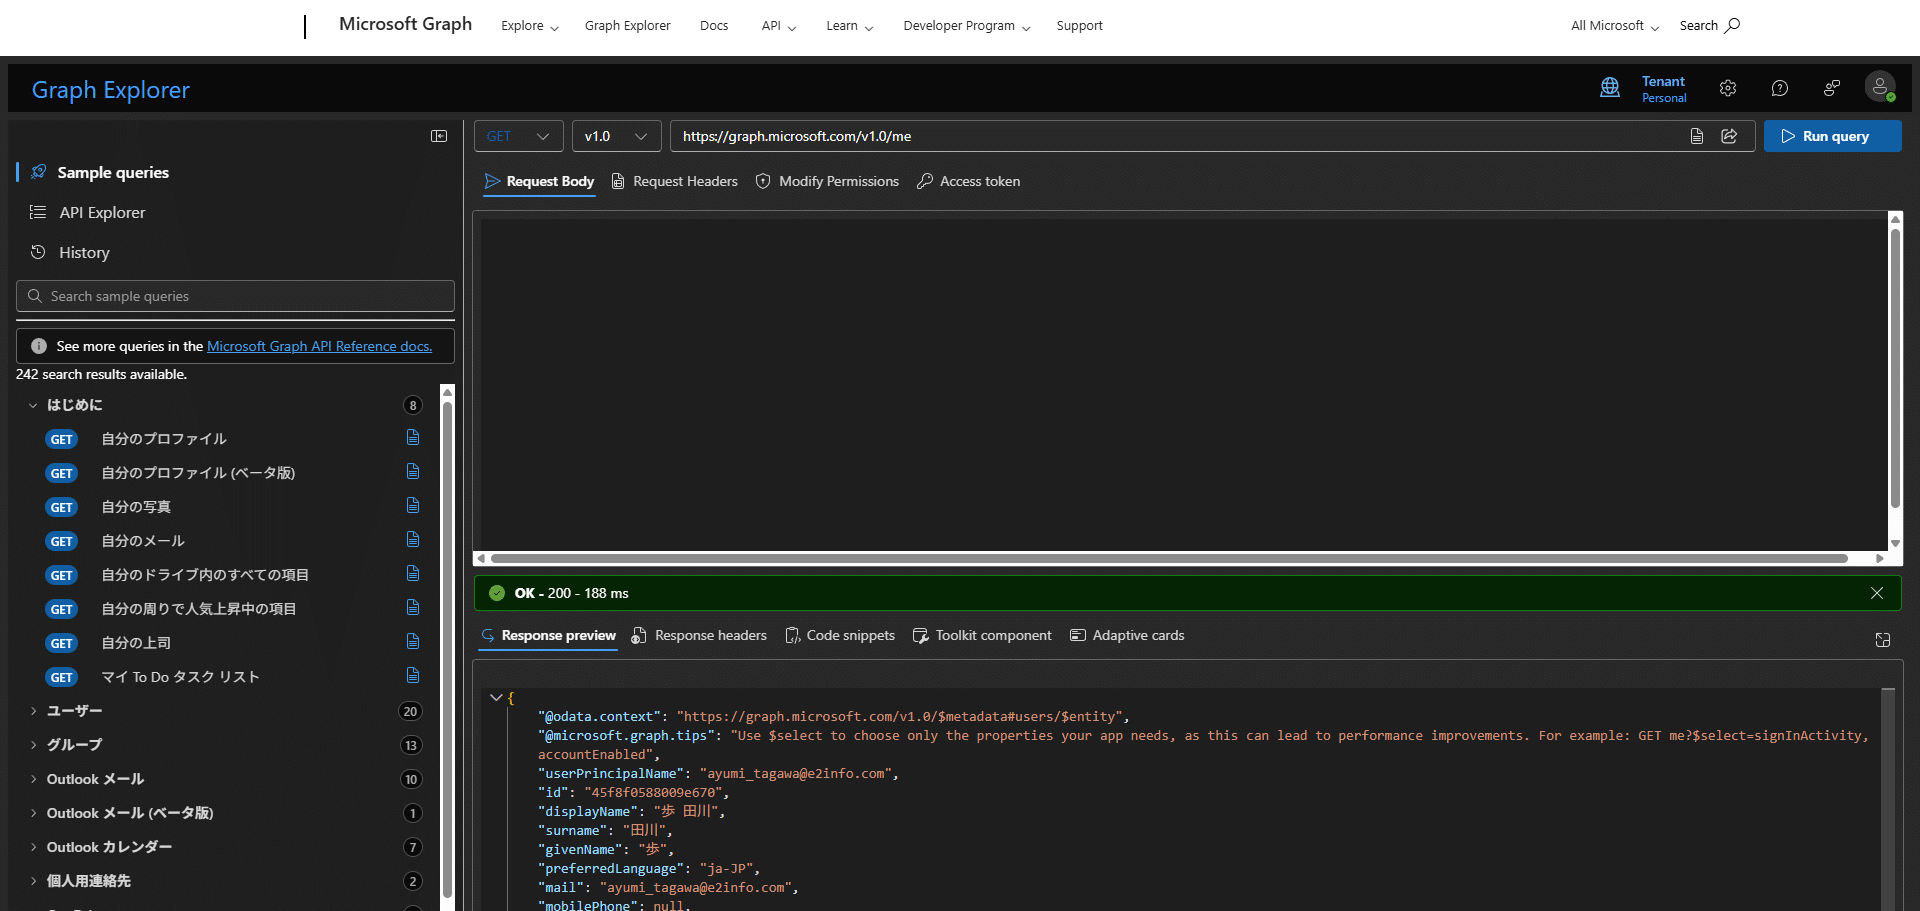Image resolution: width=1920 pixels, height=911 pixels.
Task: Dismiss the OK 200 status message
Action: [1877, 593]
